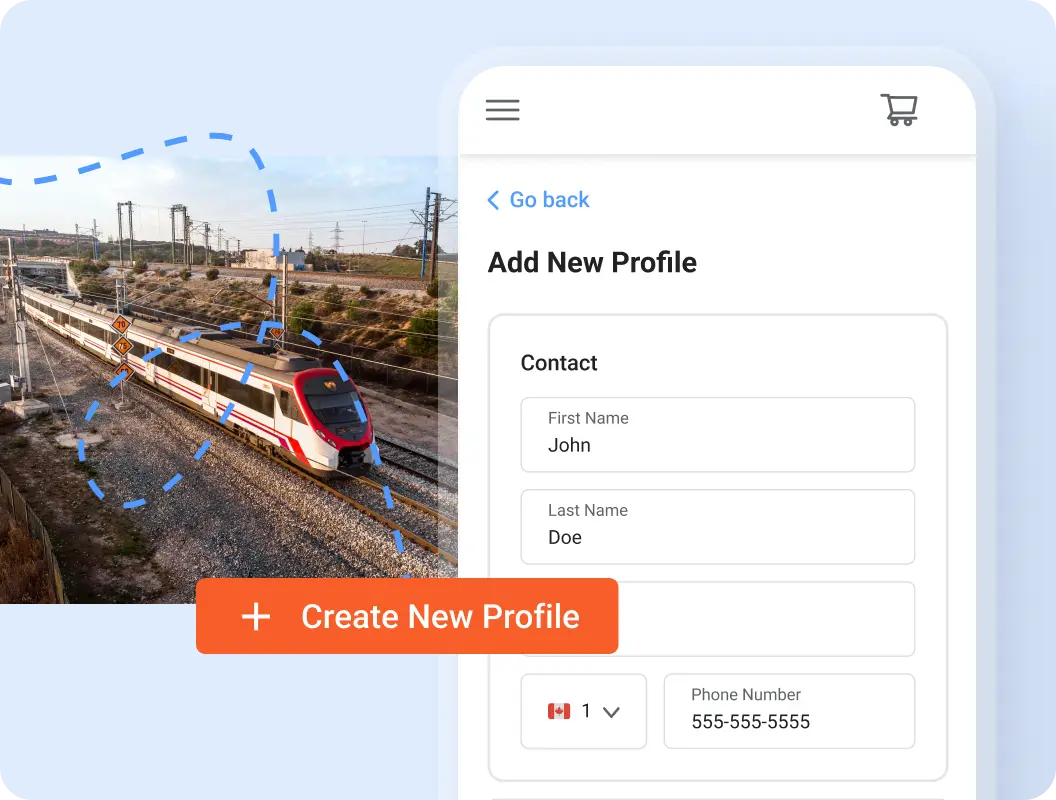Focus the Last Name field
The width and height of the screenshot is (1056, 800).
(717, 527)
